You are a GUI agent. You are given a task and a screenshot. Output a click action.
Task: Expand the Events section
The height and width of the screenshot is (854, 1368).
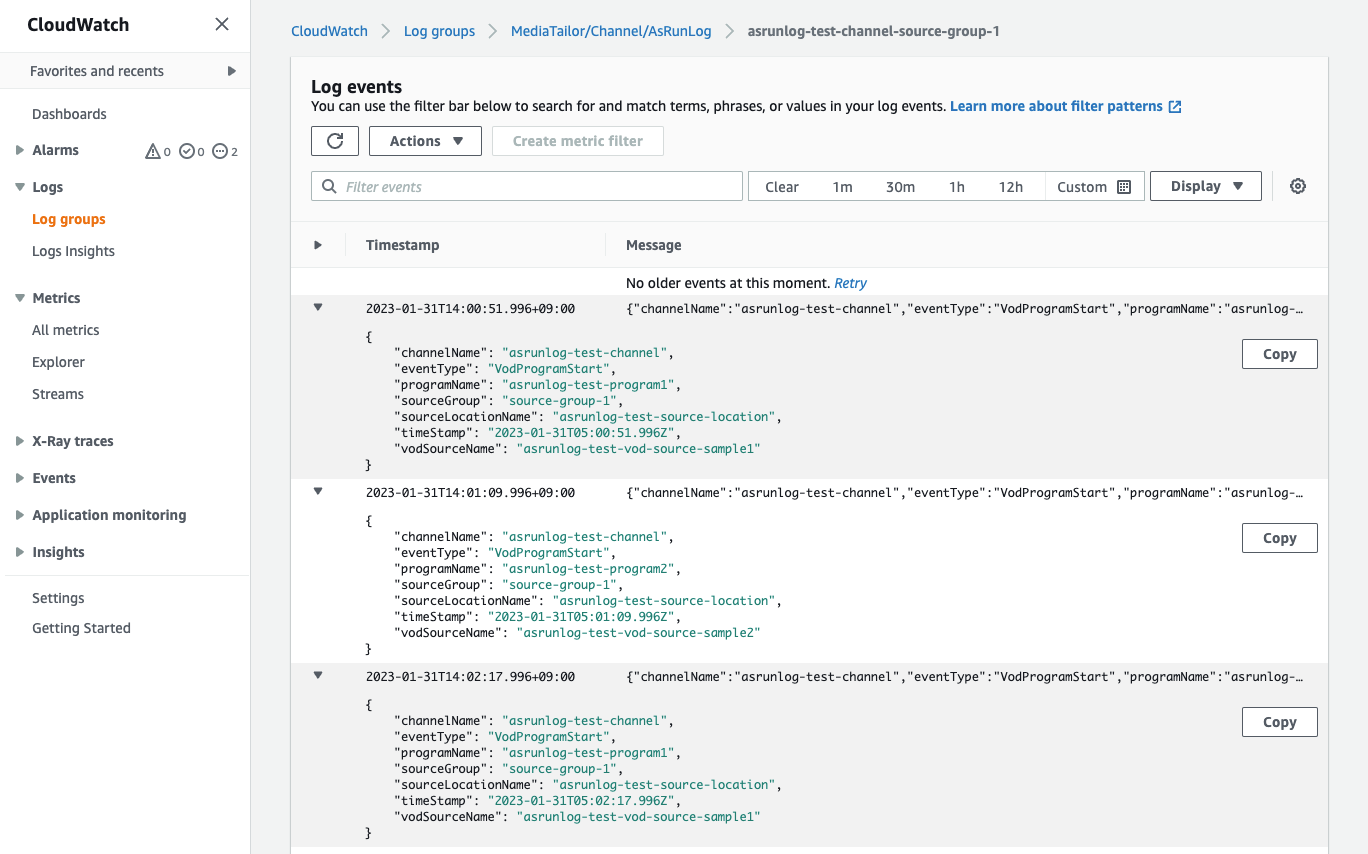coord(20,478)
